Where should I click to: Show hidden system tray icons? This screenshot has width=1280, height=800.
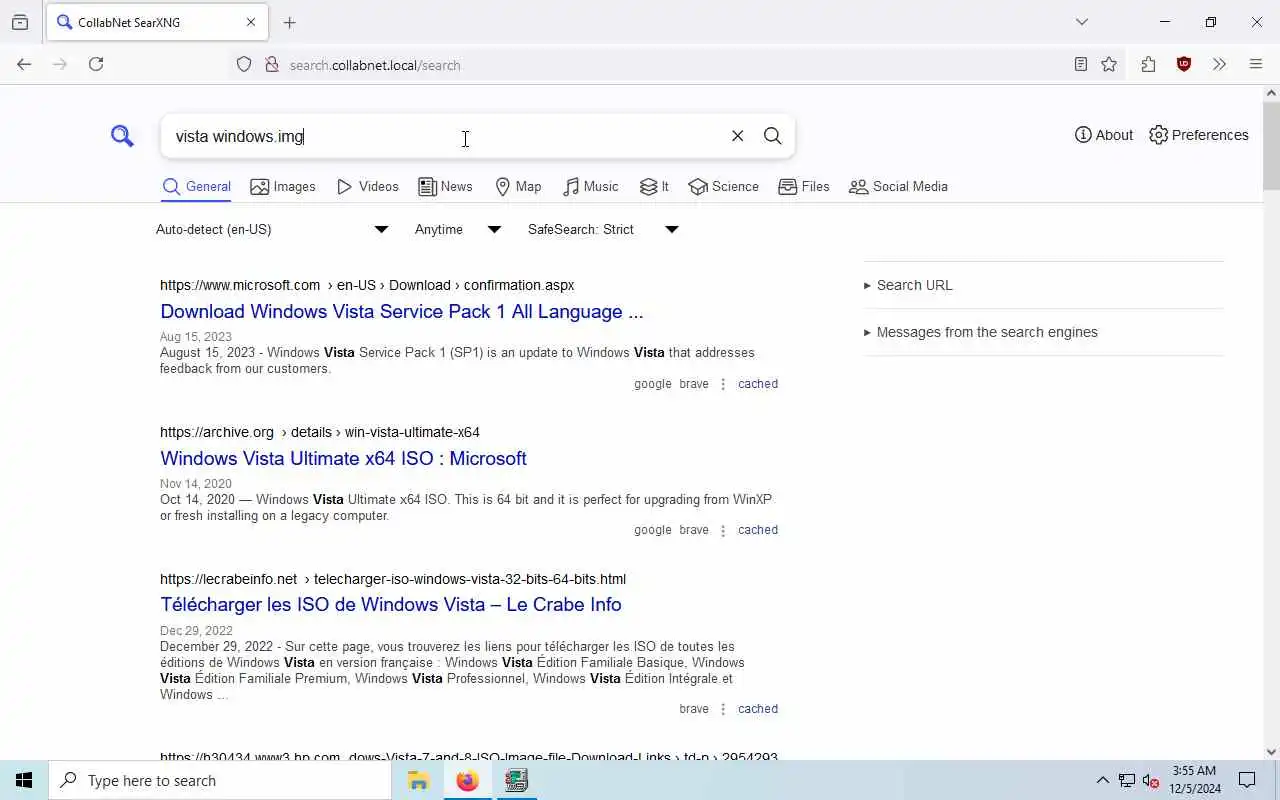coord(1102,780)
